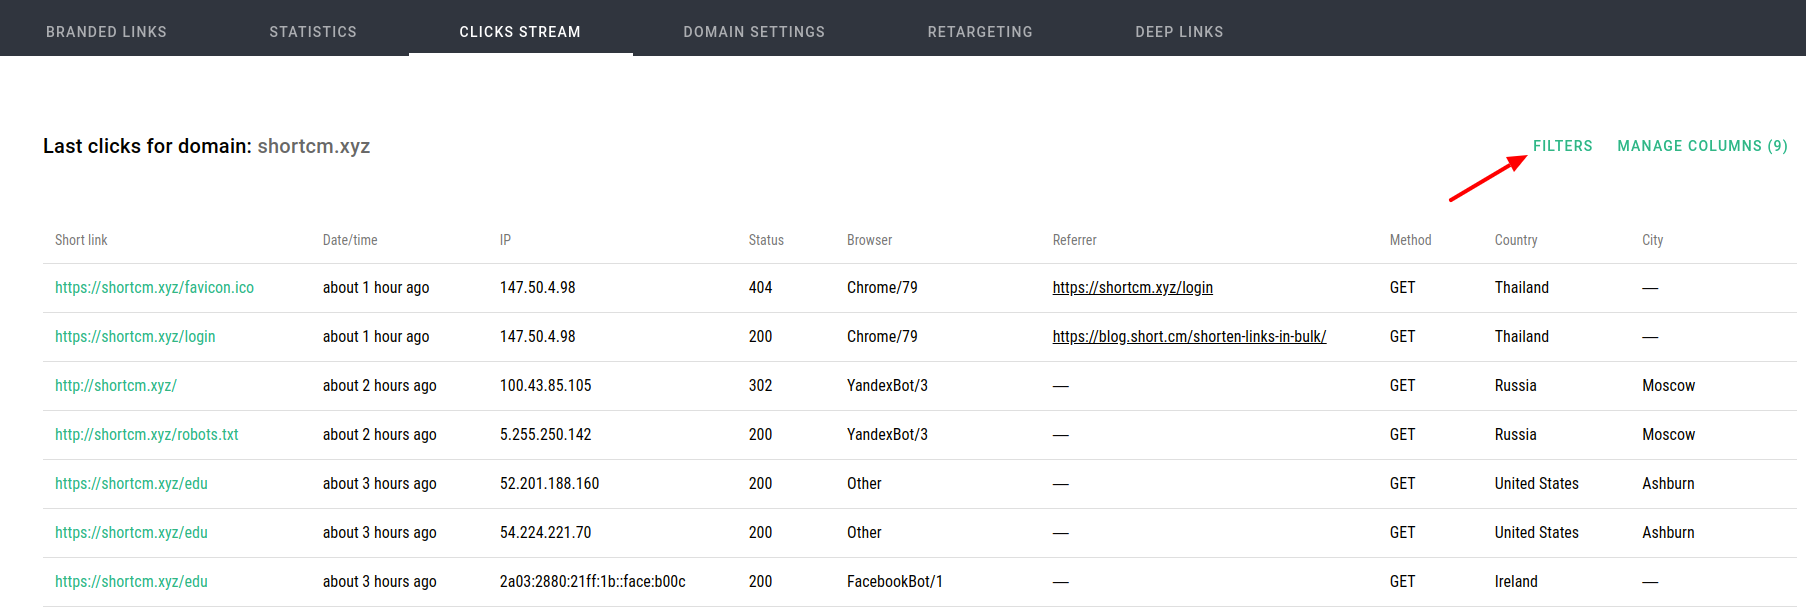This screenshot has width=1806, height=610.
Task: Click the IP address 5.255.250.142
Action: (x=546, y=435)
